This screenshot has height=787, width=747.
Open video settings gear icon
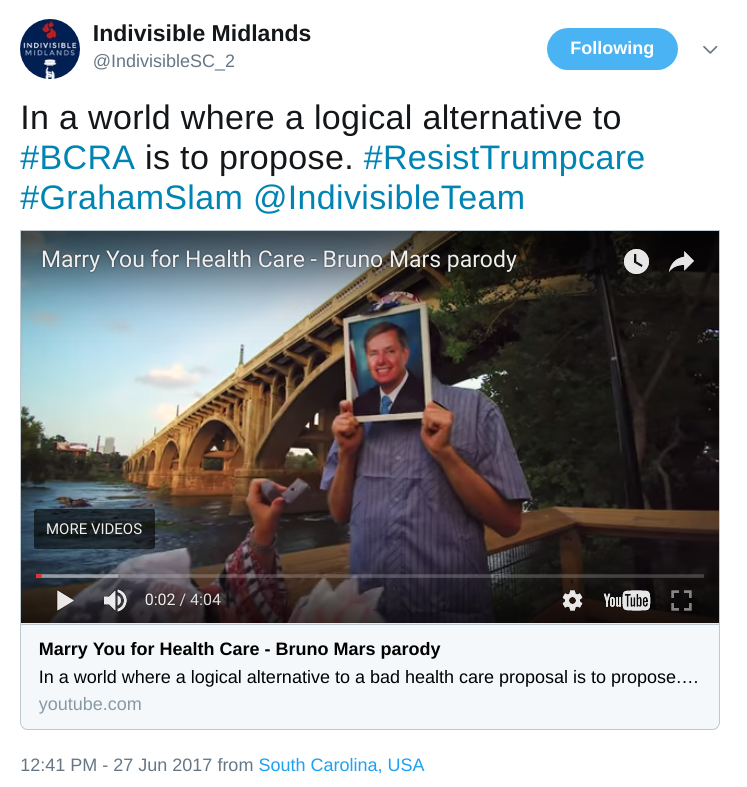(572, 600)
